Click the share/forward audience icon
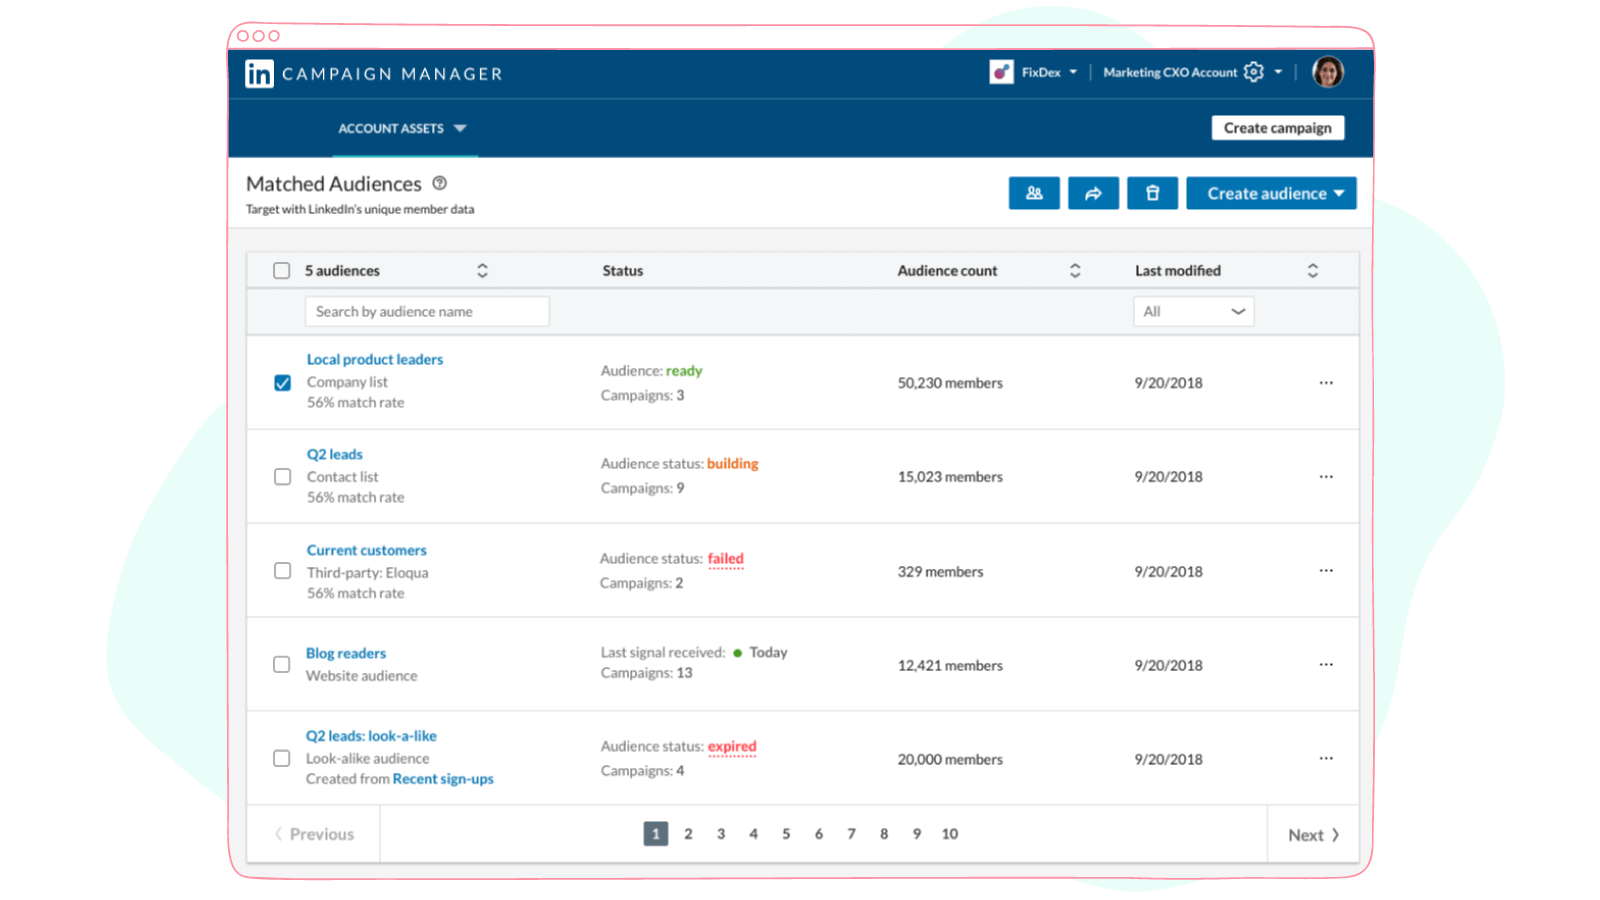 [1093, 193]
